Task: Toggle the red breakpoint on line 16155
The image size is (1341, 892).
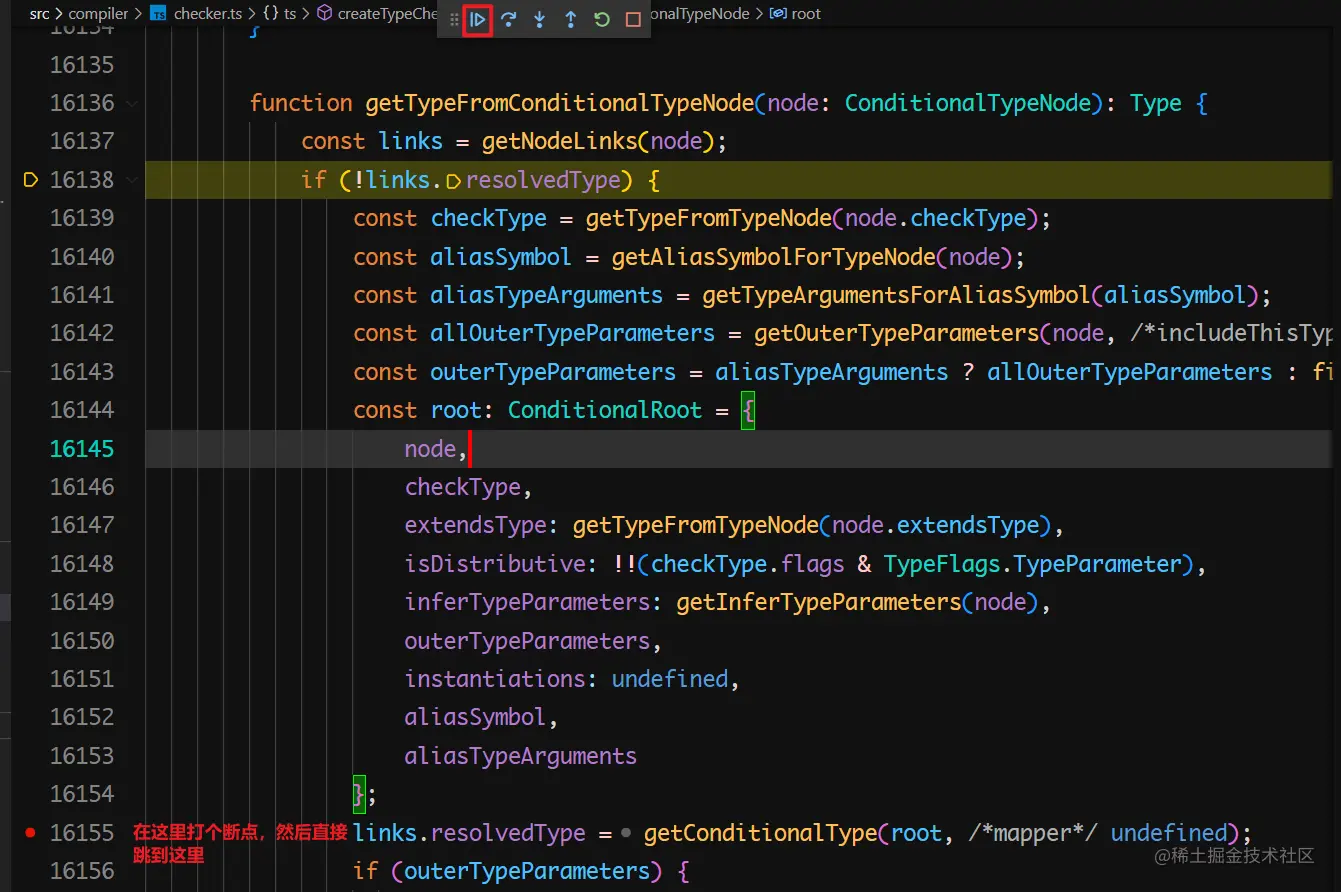Action: pos(30,833)
